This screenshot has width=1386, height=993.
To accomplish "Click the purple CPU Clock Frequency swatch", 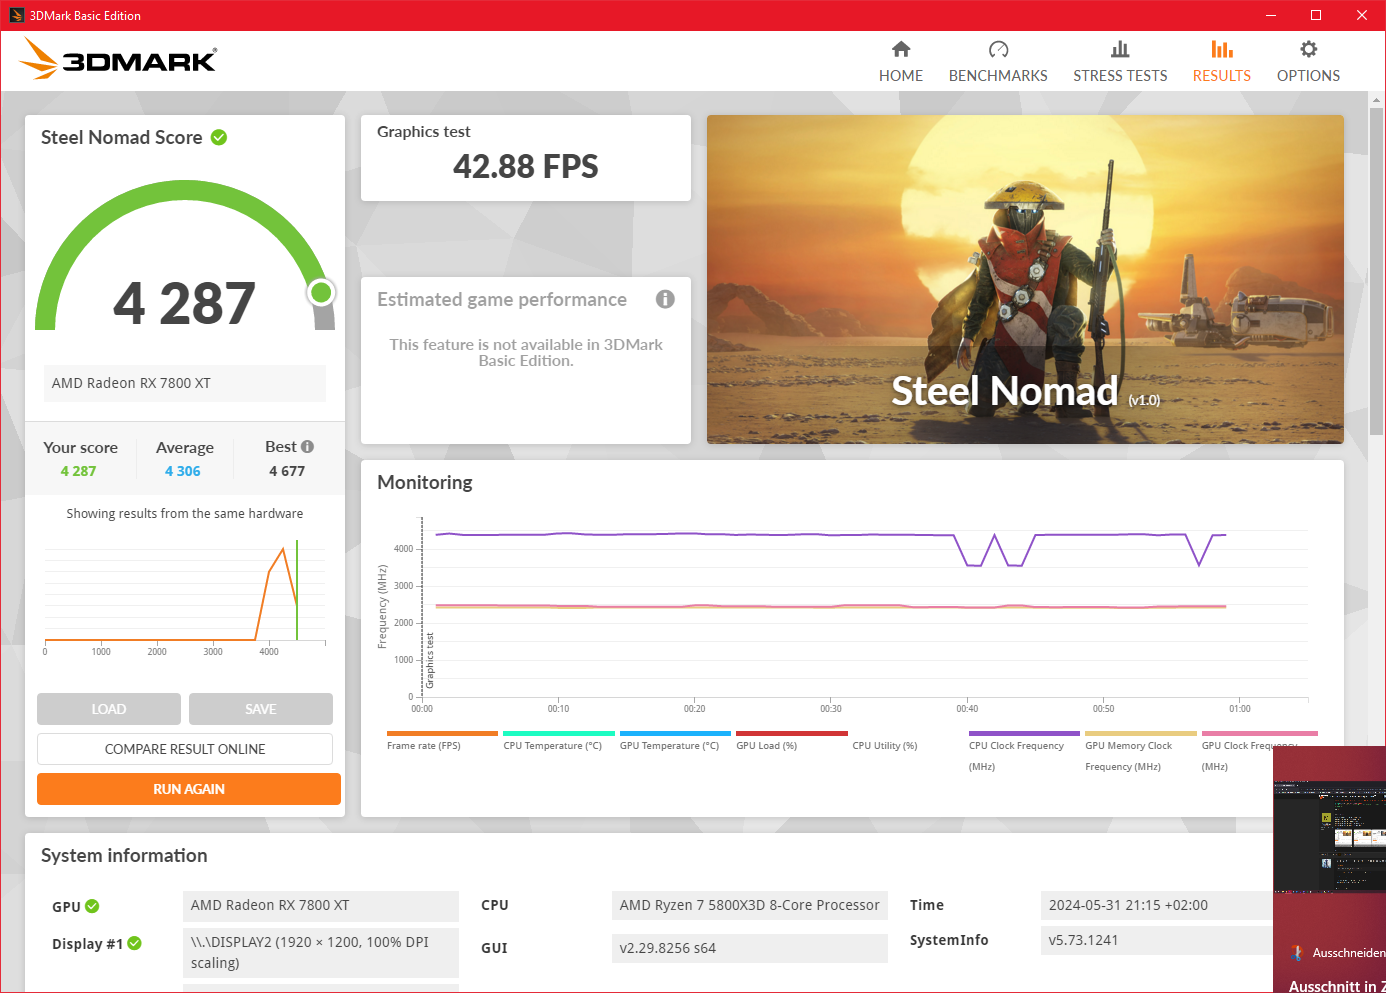I will point(1024,733).
